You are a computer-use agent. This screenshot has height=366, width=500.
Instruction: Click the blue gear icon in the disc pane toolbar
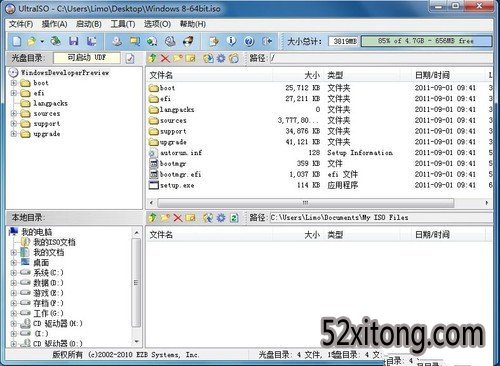coord(221,58)
